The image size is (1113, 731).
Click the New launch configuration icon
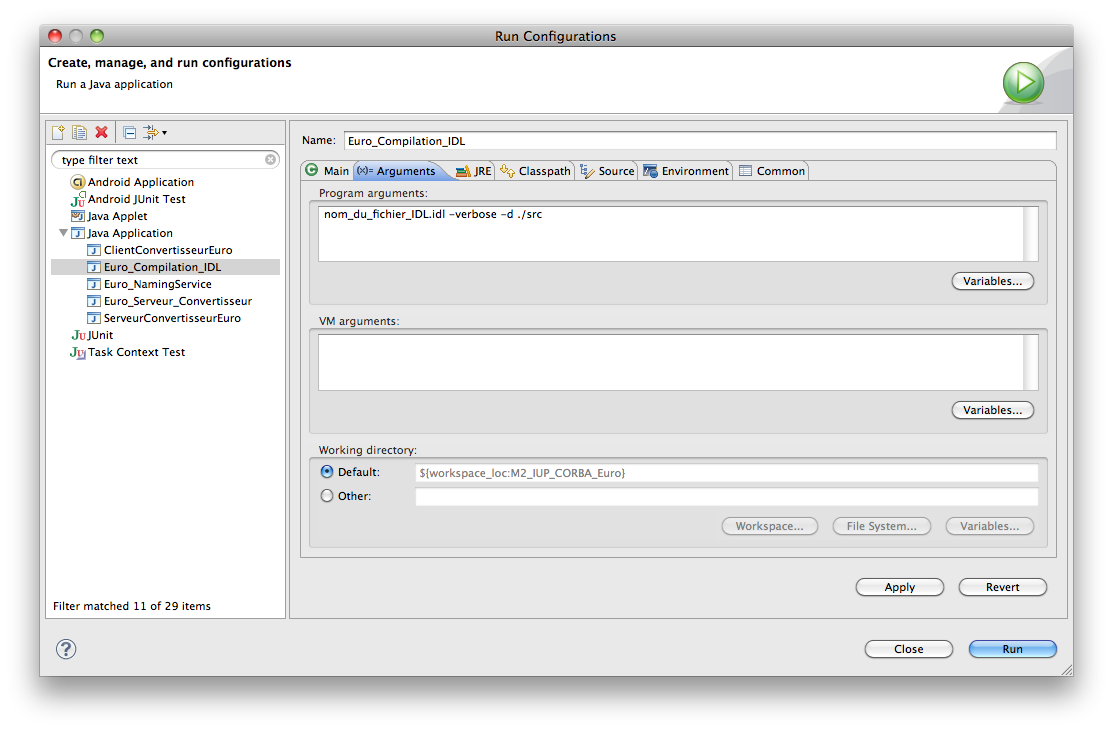point(58,132)
